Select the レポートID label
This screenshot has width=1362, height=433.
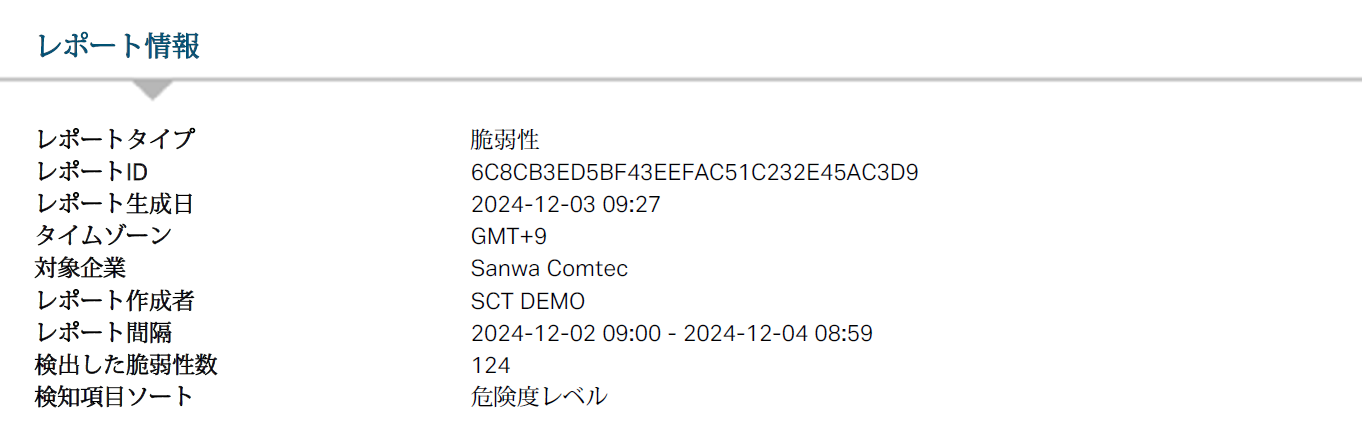pos(92,172)
